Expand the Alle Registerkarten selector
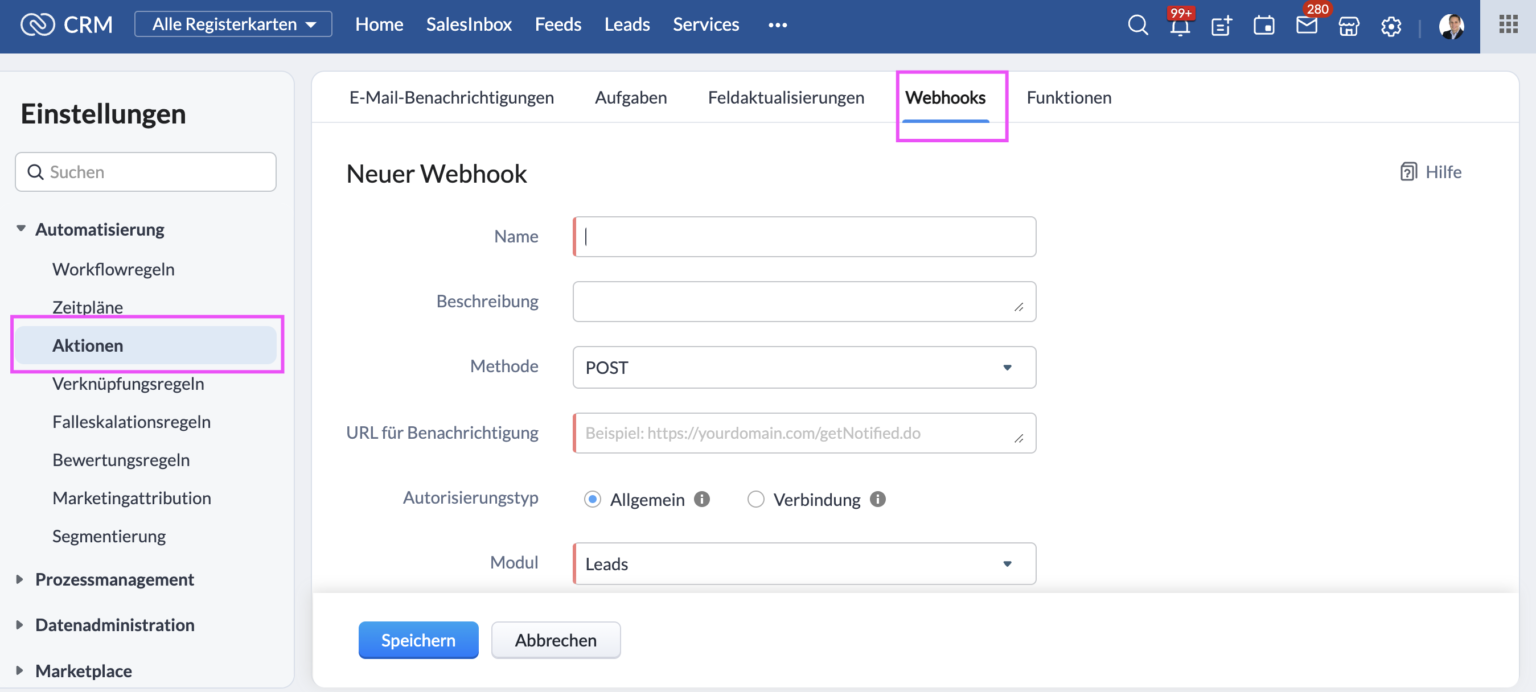 [232, 23]
